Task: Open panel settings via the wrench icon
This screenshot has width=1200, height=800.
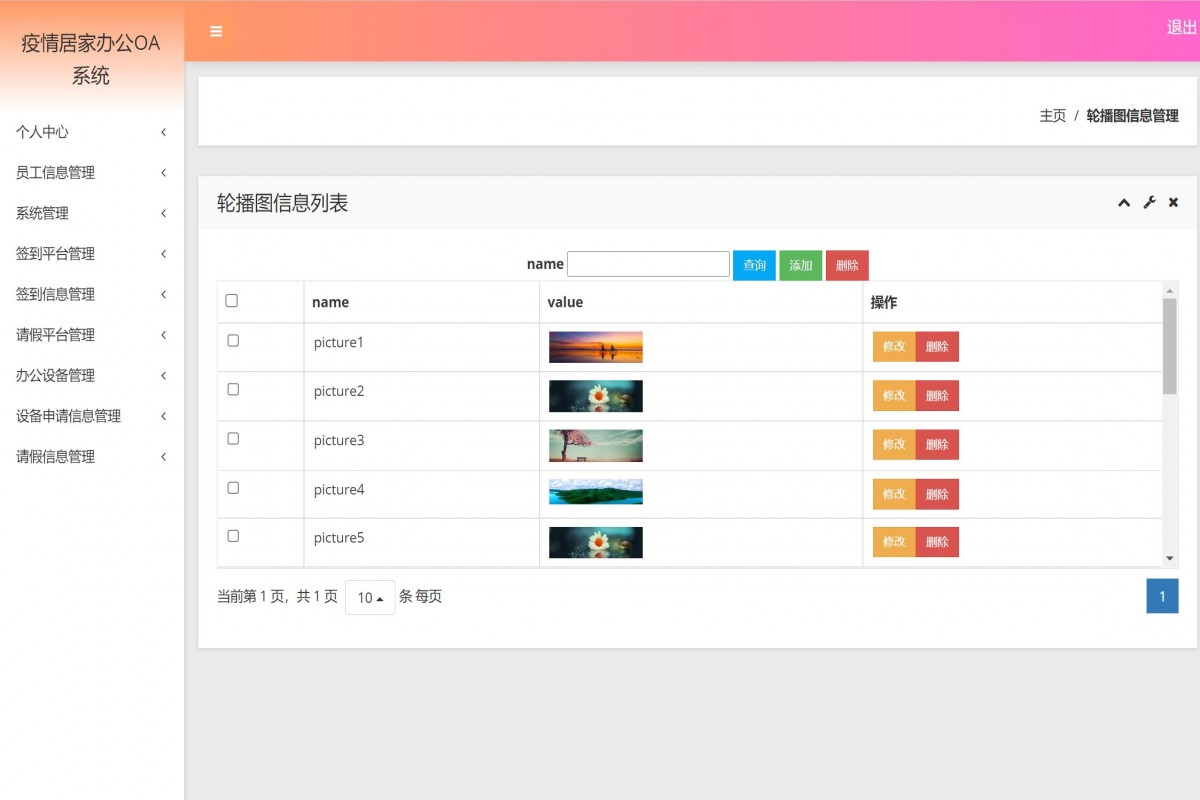Action: [1147, 202]
